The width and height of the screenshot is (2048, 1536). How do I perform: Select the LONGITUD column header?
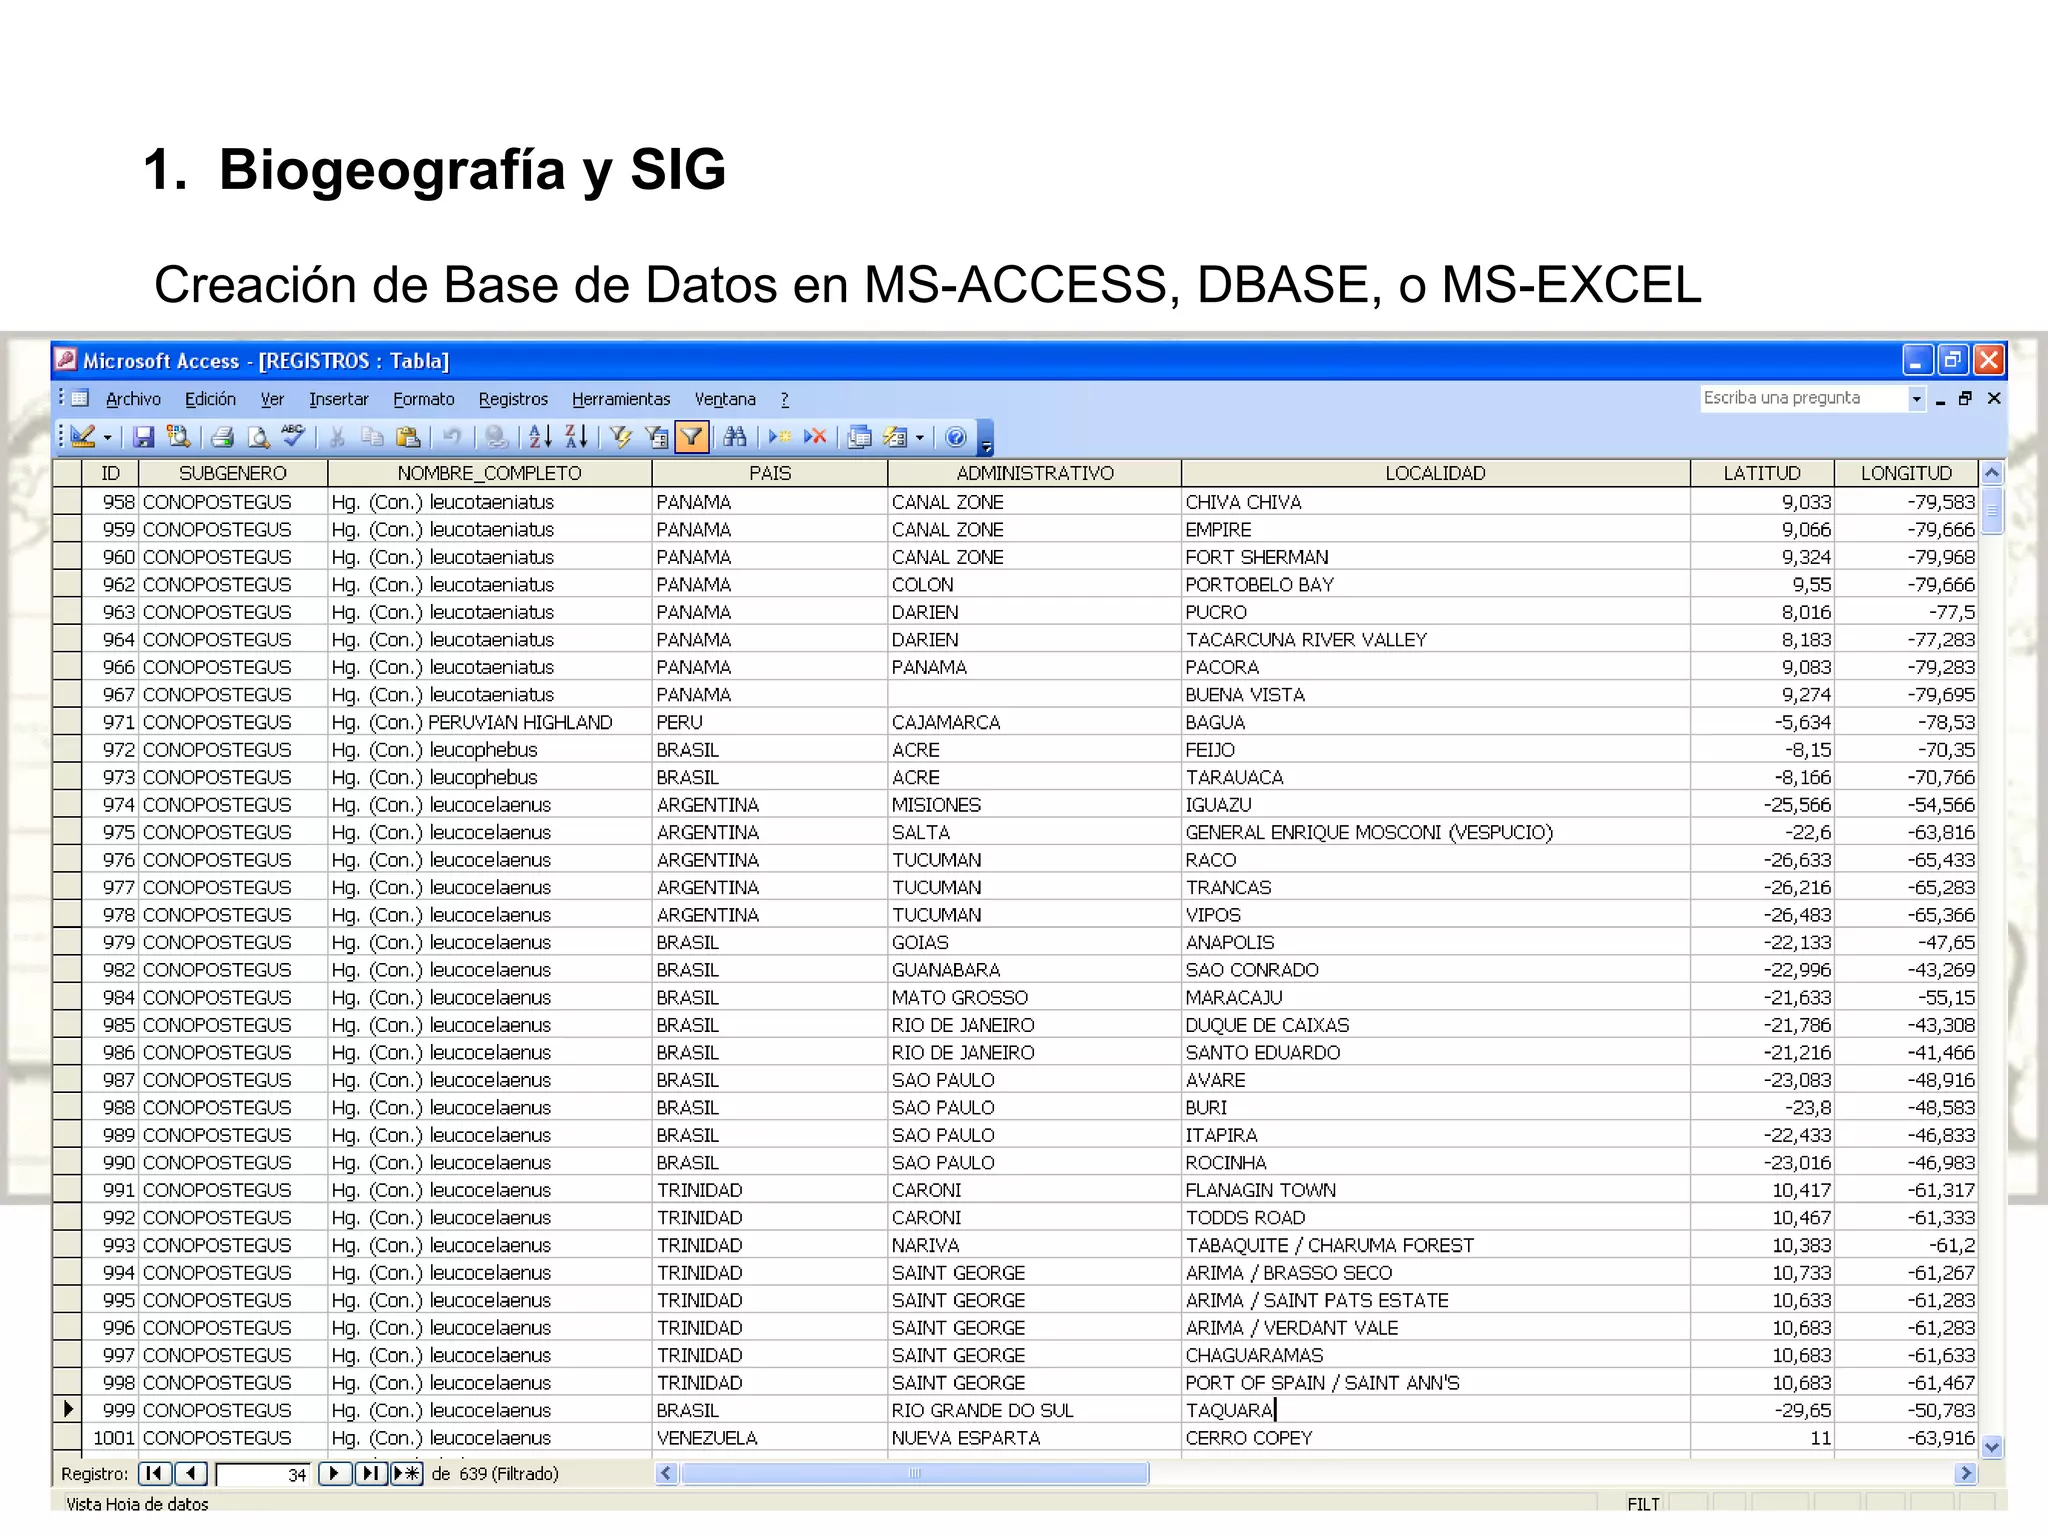(x=1906, y=473)
